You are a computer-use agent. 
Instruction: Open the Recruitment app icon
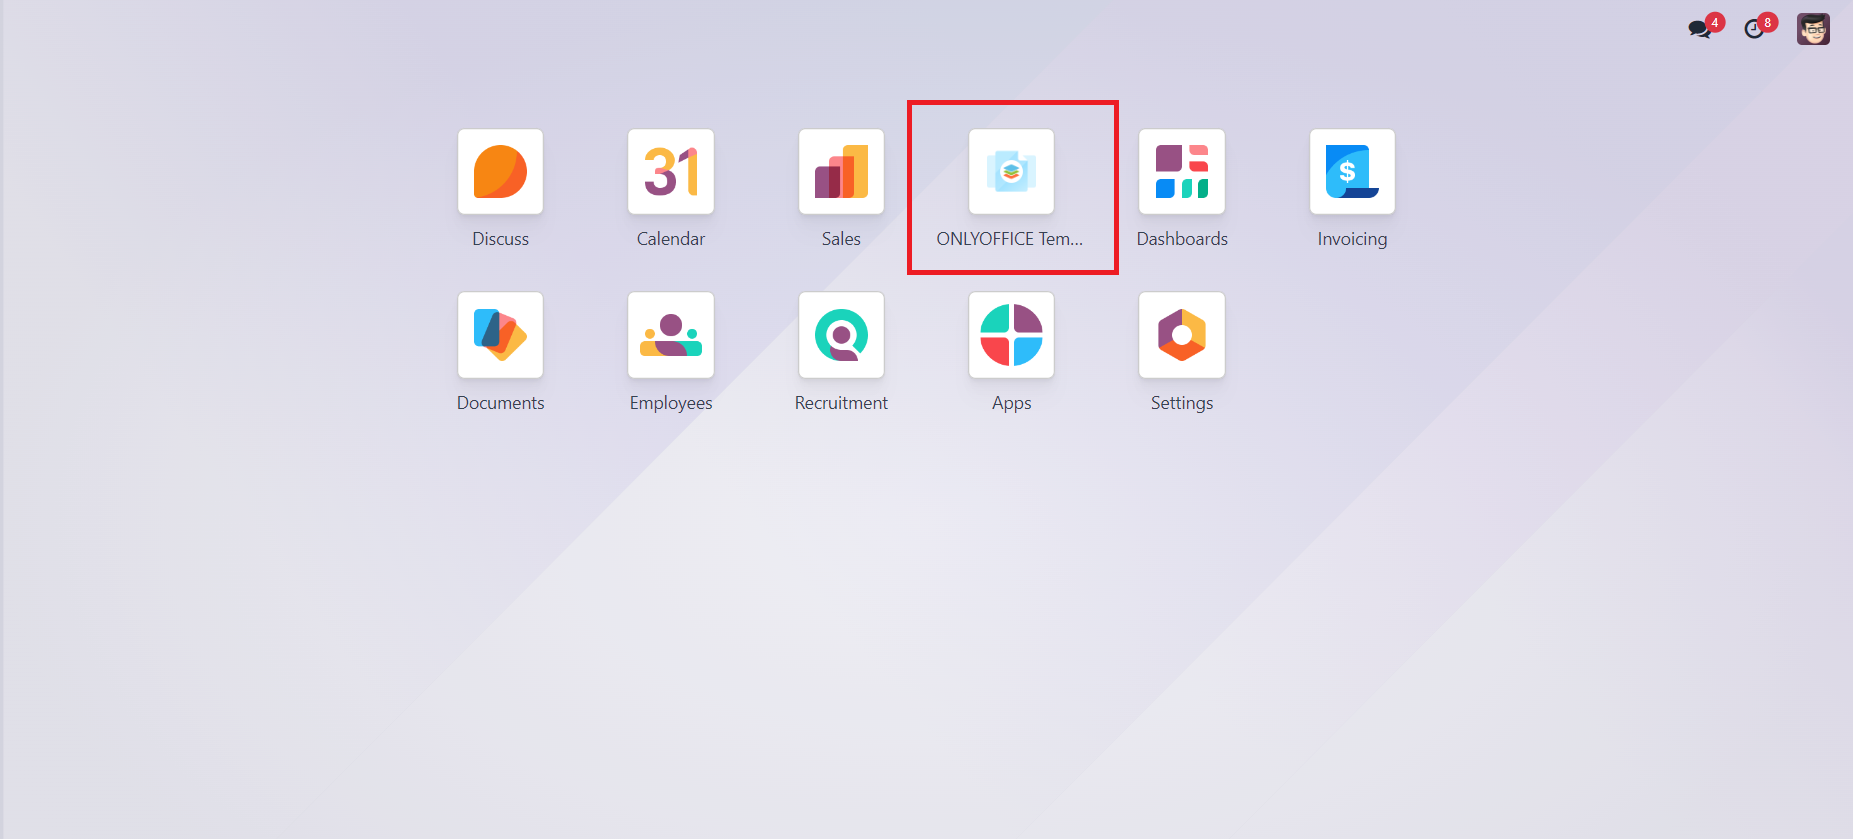point(841,335)
